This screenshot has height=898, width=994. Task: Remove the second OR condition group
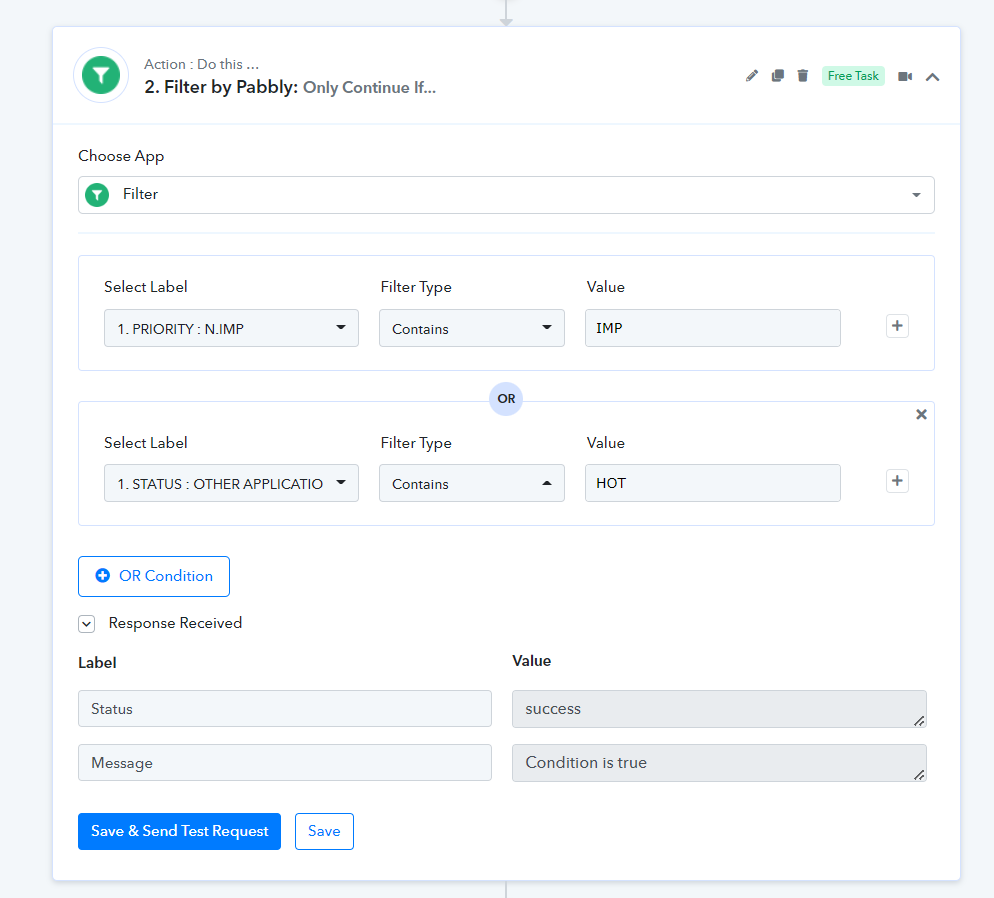tap(922, 414)
